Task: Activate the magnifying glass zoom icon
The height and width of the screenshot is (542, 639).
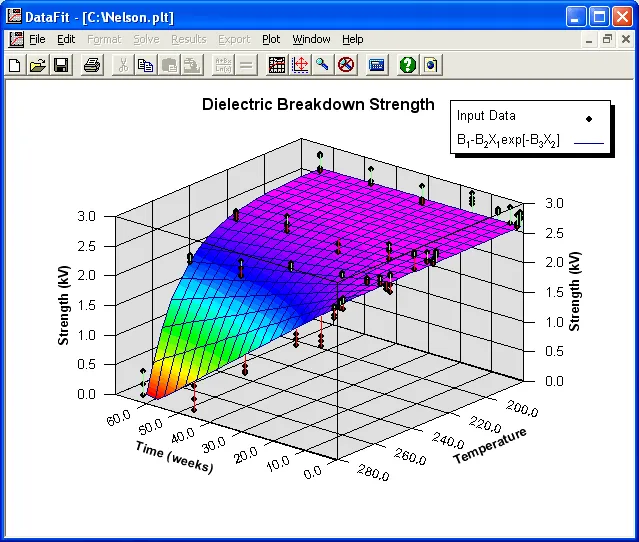Action: [323, 65]
